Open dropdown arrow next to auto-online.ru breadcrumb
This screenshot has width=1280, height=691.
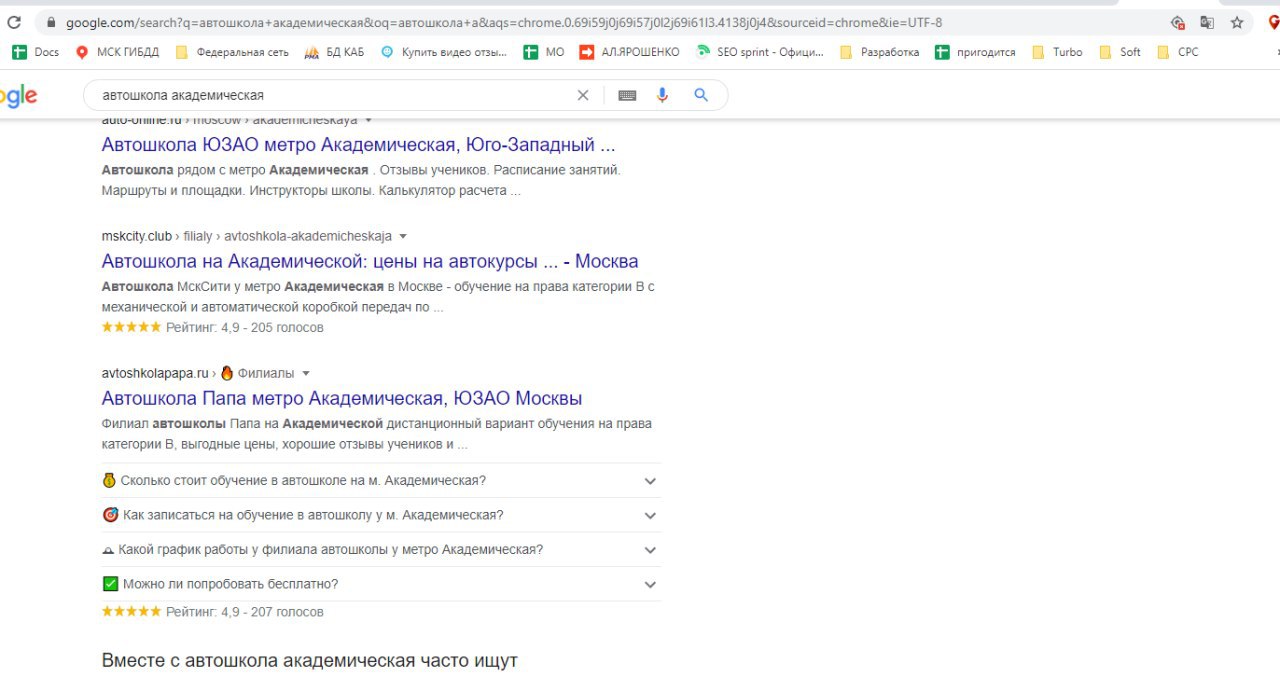click(368, 120)
